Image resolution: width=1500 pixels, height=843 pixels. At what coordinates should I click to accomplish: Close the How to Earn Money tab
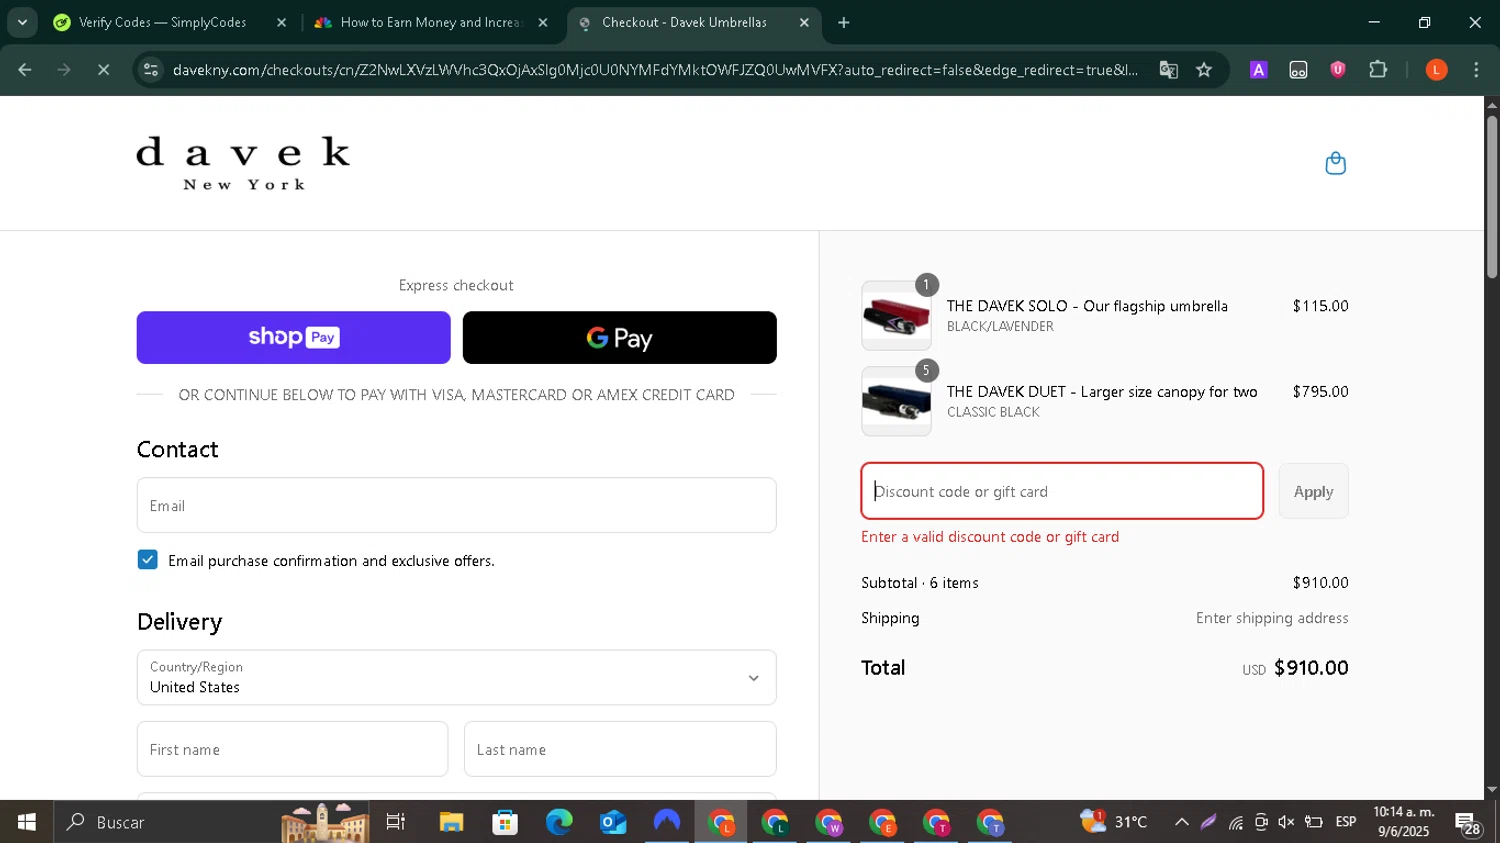click(543, 22)
